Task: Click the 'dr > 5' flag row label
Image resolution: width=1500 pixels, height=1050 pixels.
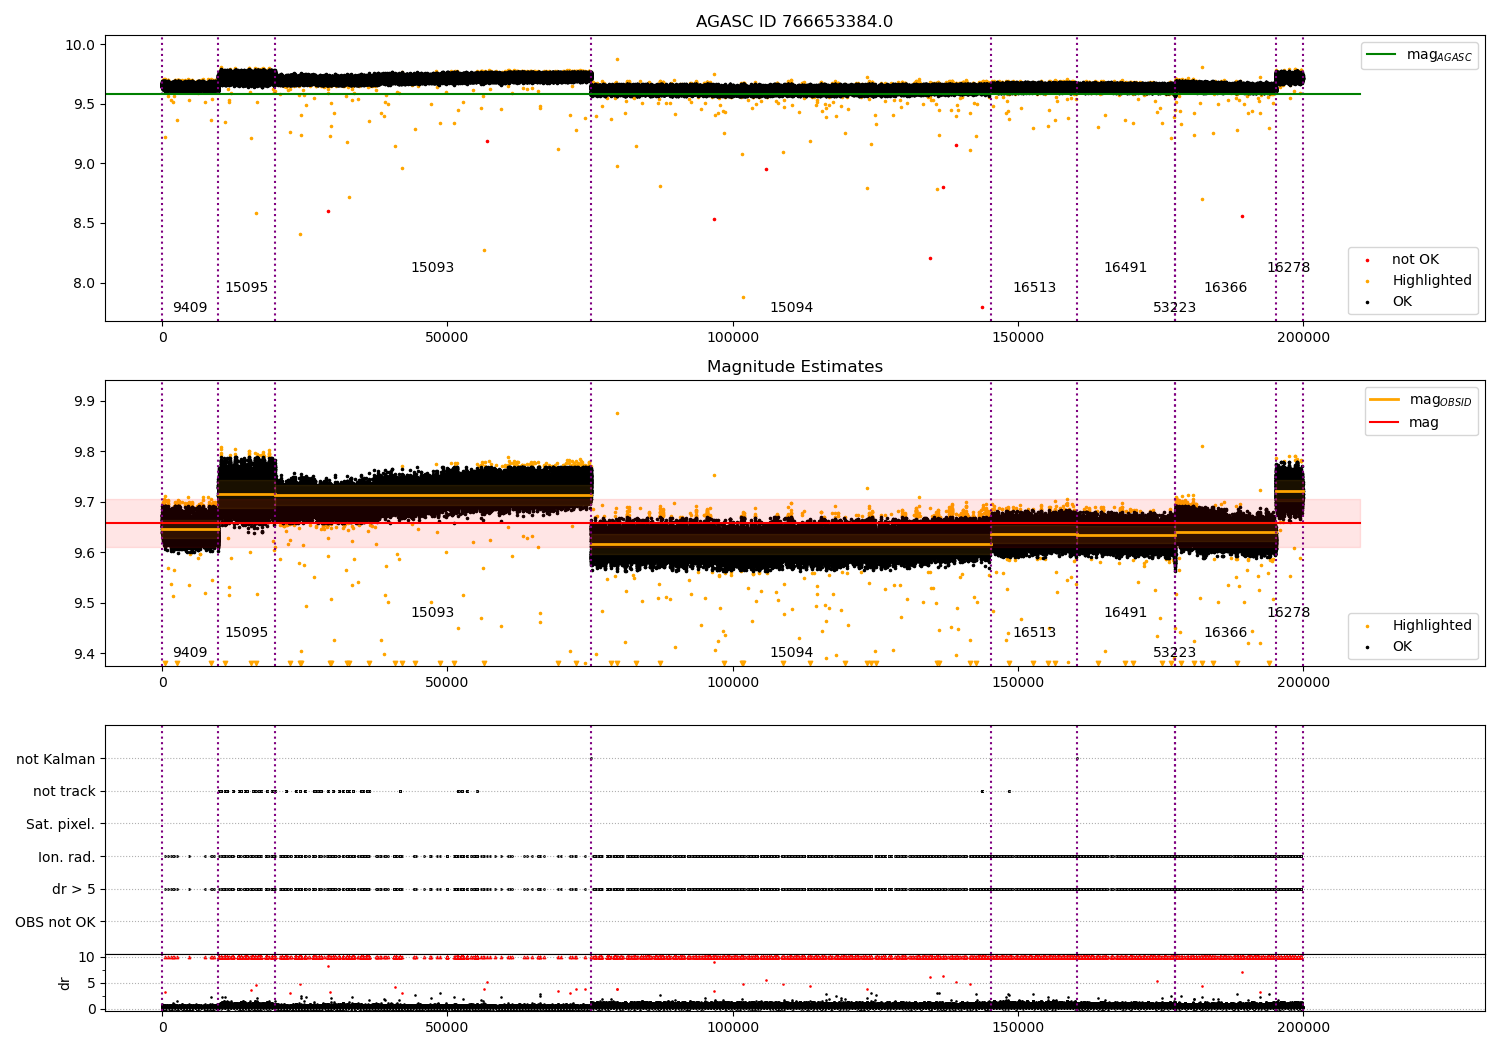Action: tap(74, 890)
